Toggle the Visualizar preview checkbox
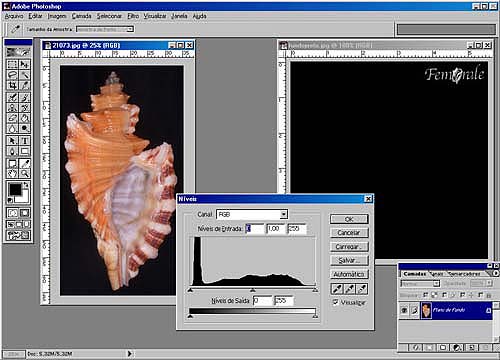Image resolution: width=500 pixels, height=360 pixels. tap(335, 302)
